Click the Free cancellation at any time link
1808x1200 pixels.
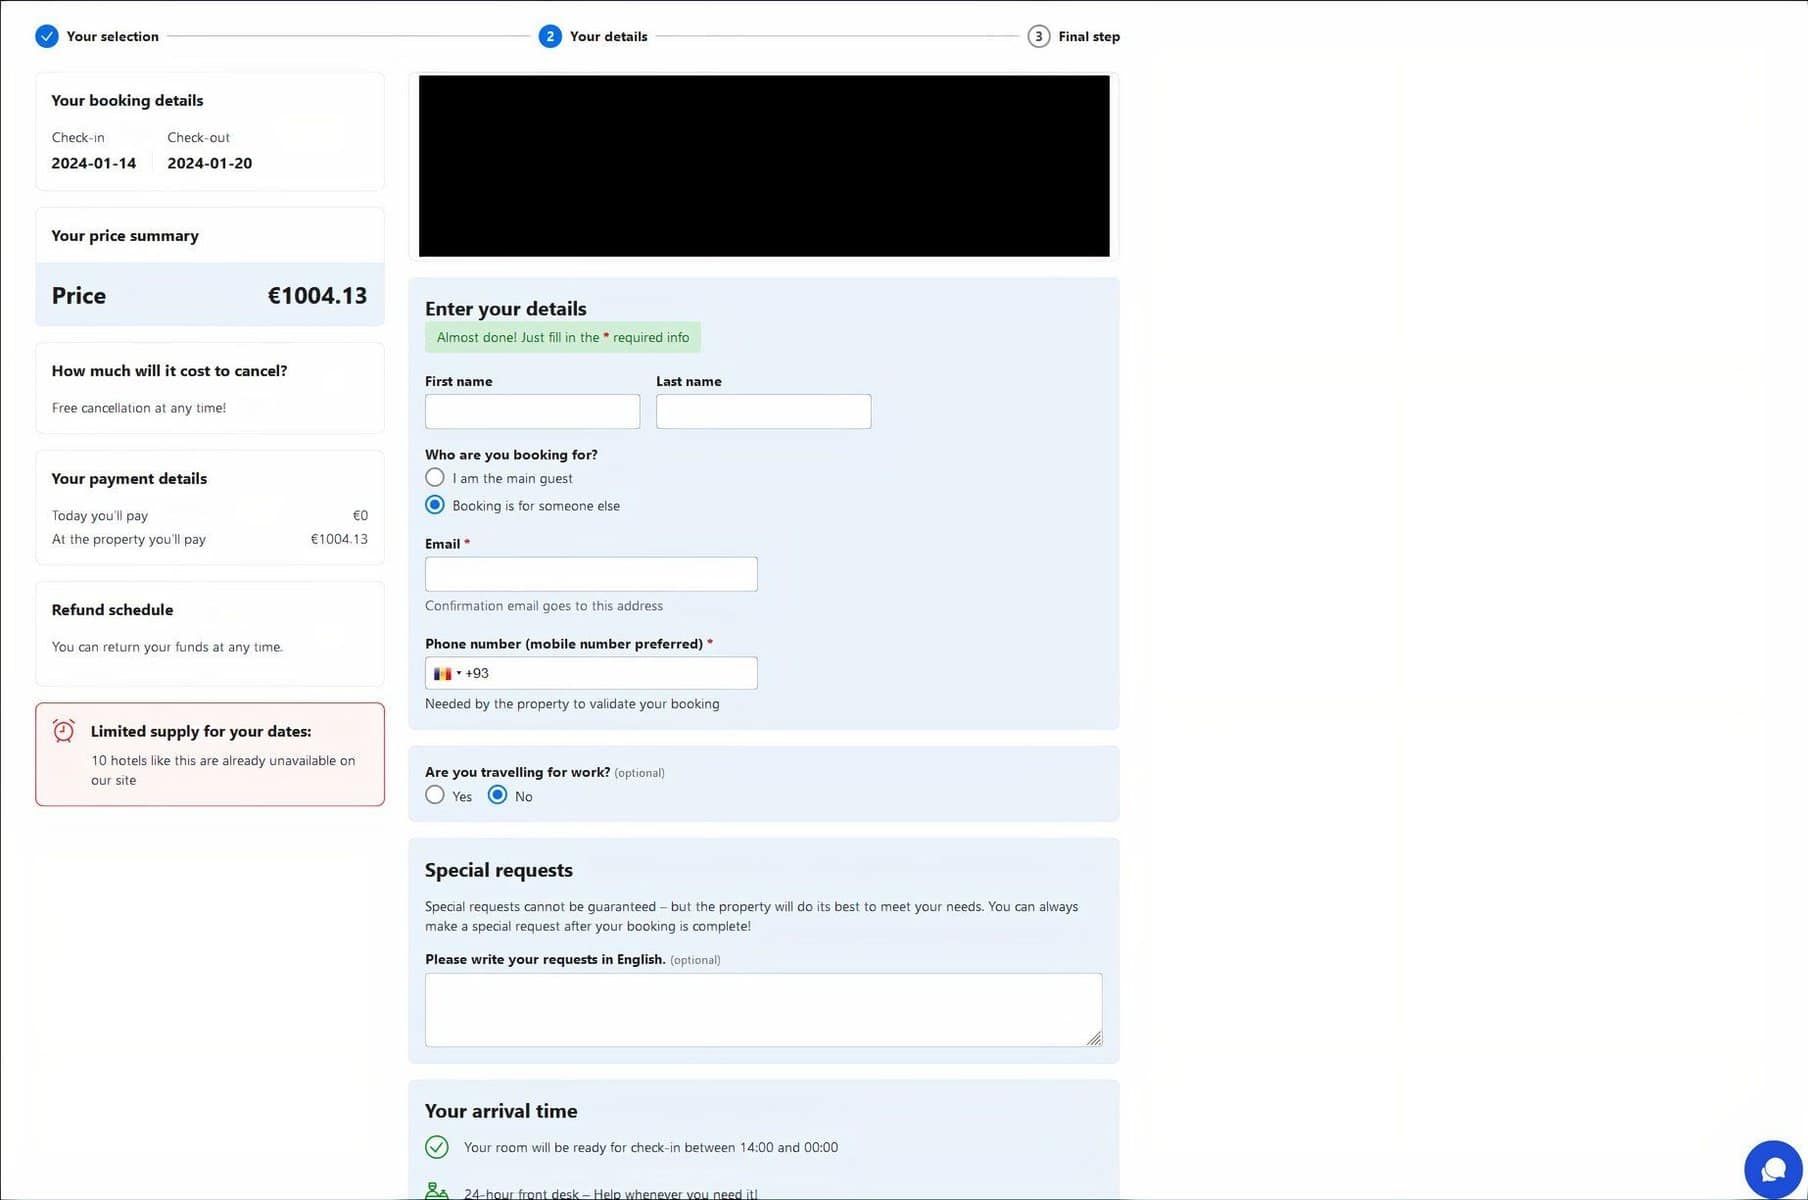coord(139,407)
